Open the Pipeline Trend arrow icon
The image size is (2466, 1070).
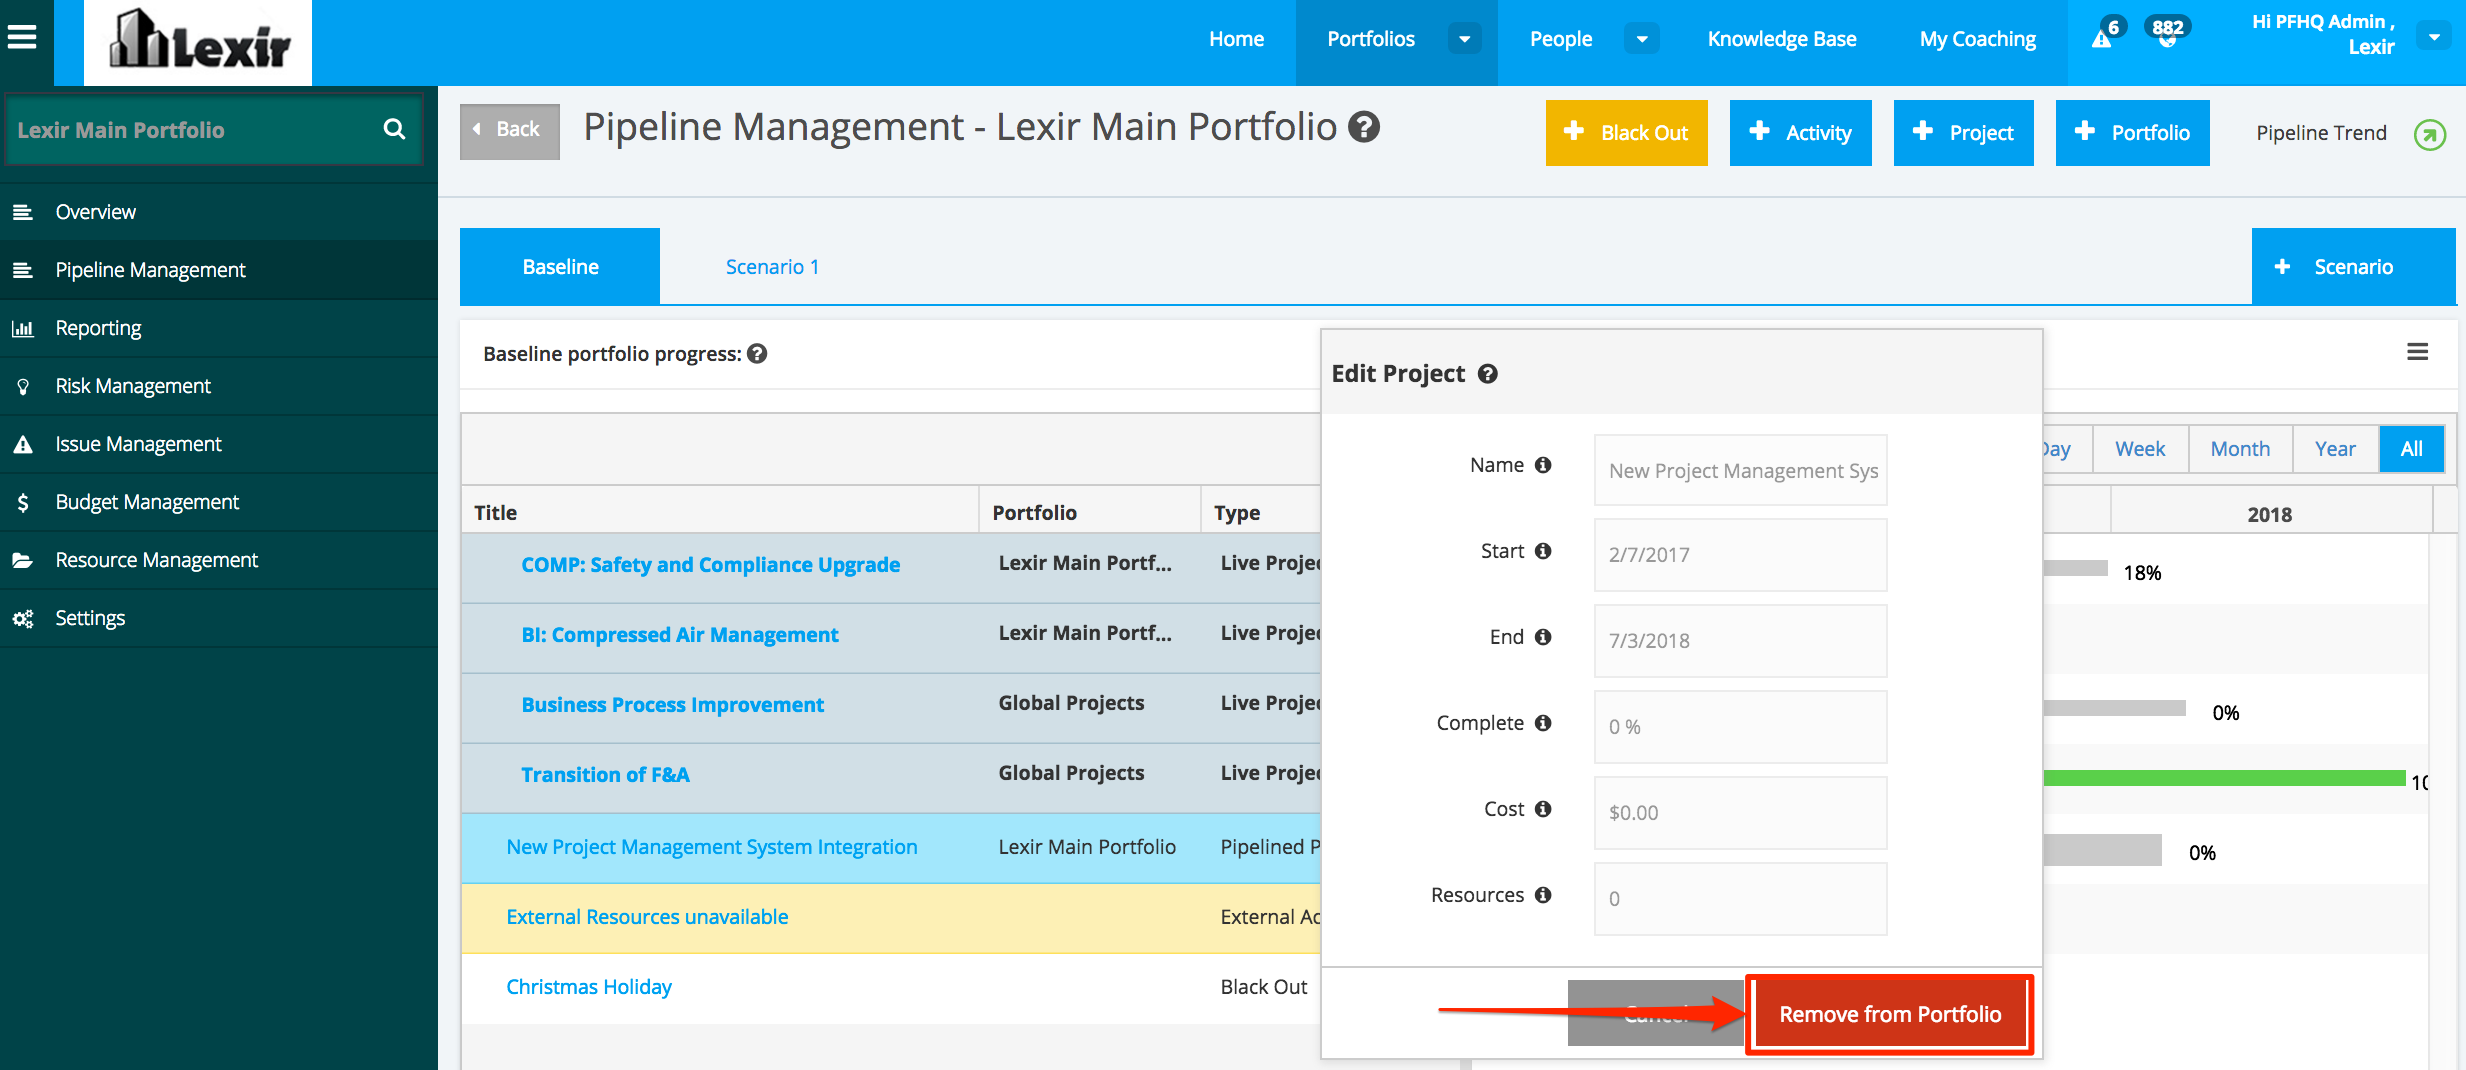tap(2430, 133)
